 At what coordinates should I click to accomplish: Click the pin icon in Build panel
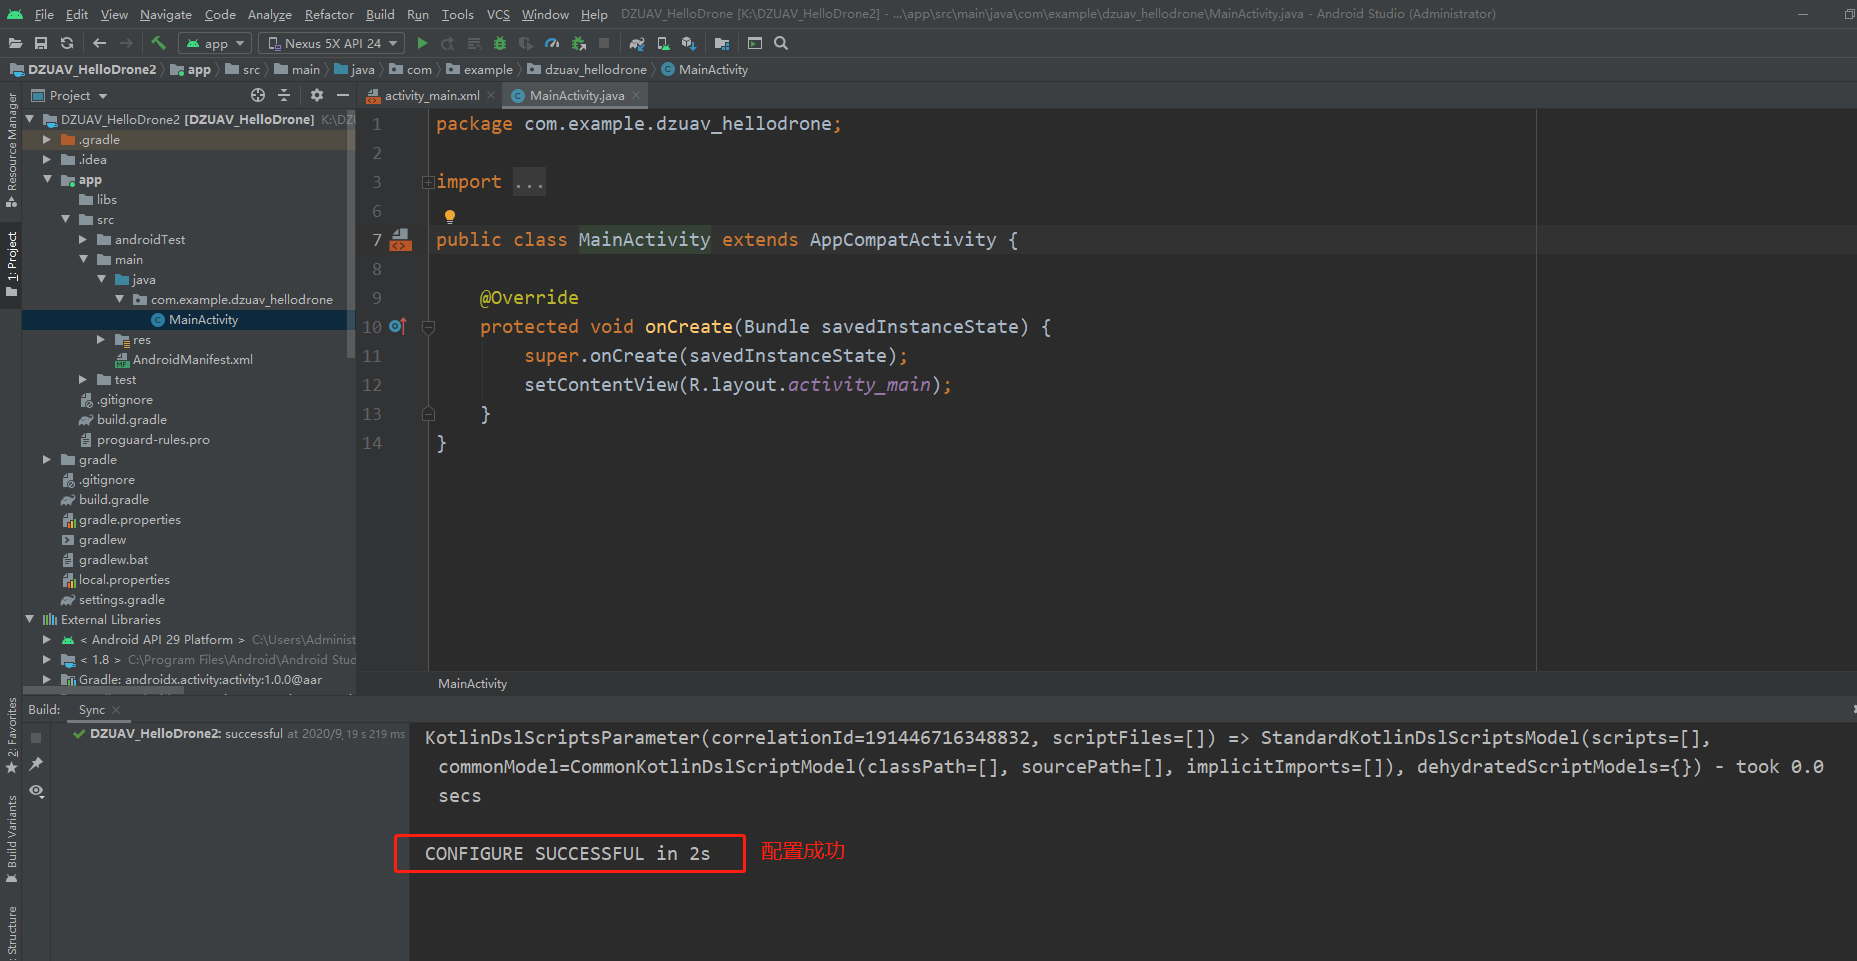point(37,764)
